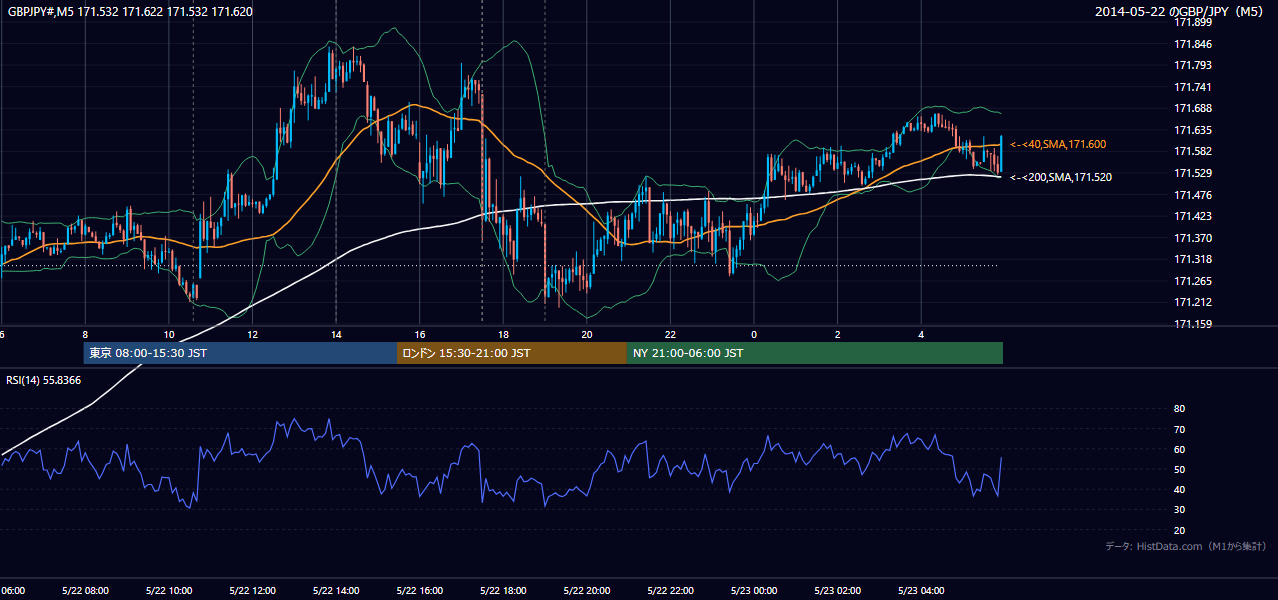Screen dimensions: 1278x600
Task: Click the 171.212 price axis label
Action: pos(1193,302)
